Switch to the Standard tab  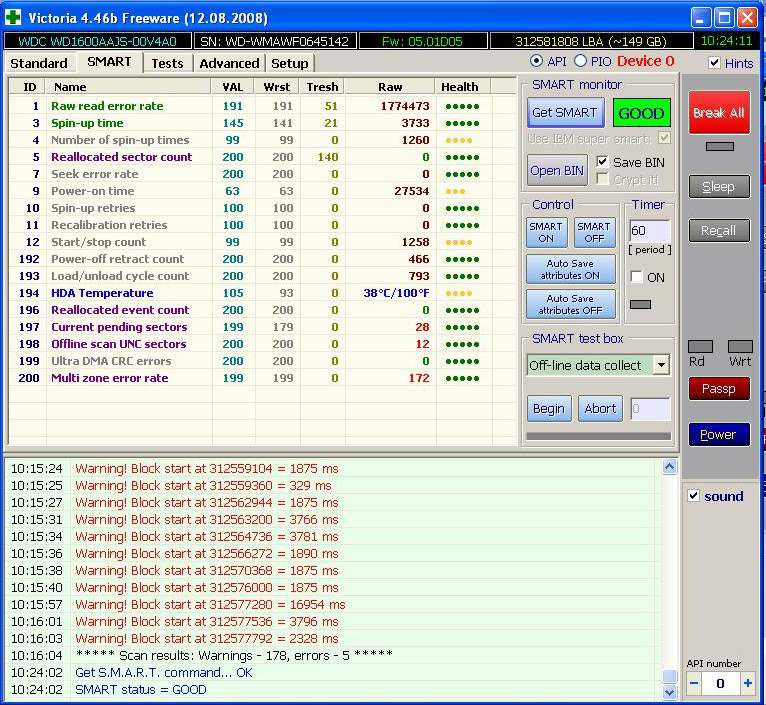coord(39,64)
